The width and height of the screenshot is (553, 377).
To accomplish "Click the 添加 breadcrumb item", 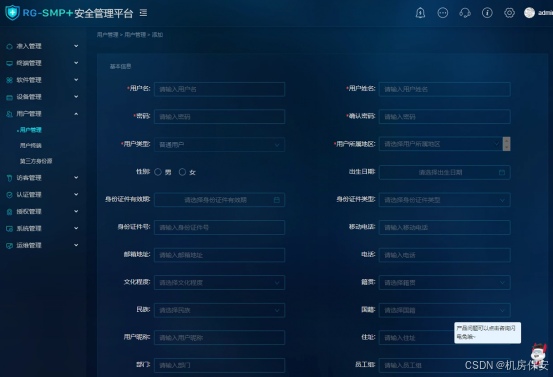I will click(157, 35).
